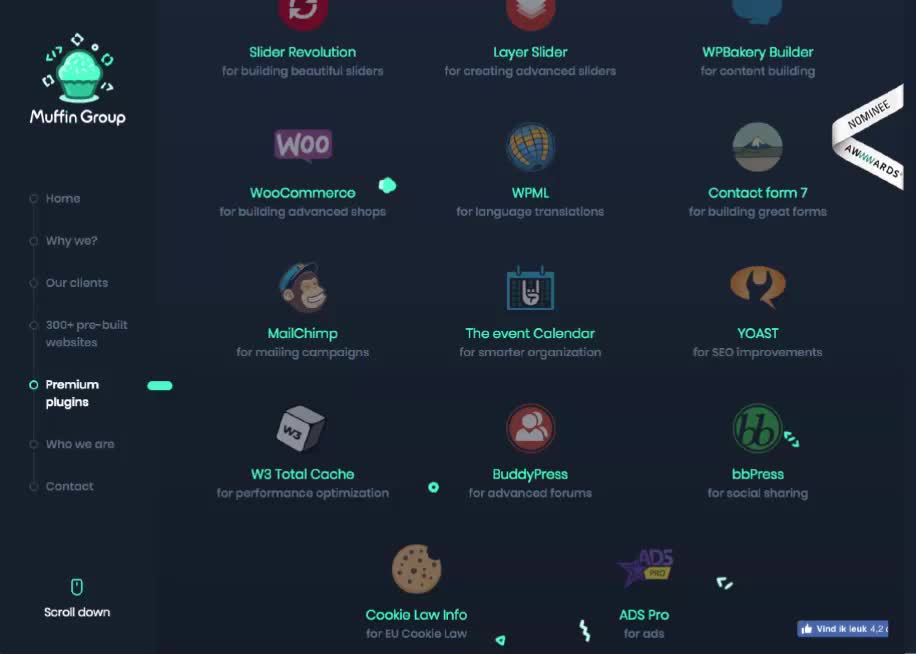Click 'for building great forms' description
Viewport: 916px width, 654px height.
(758, 212)
